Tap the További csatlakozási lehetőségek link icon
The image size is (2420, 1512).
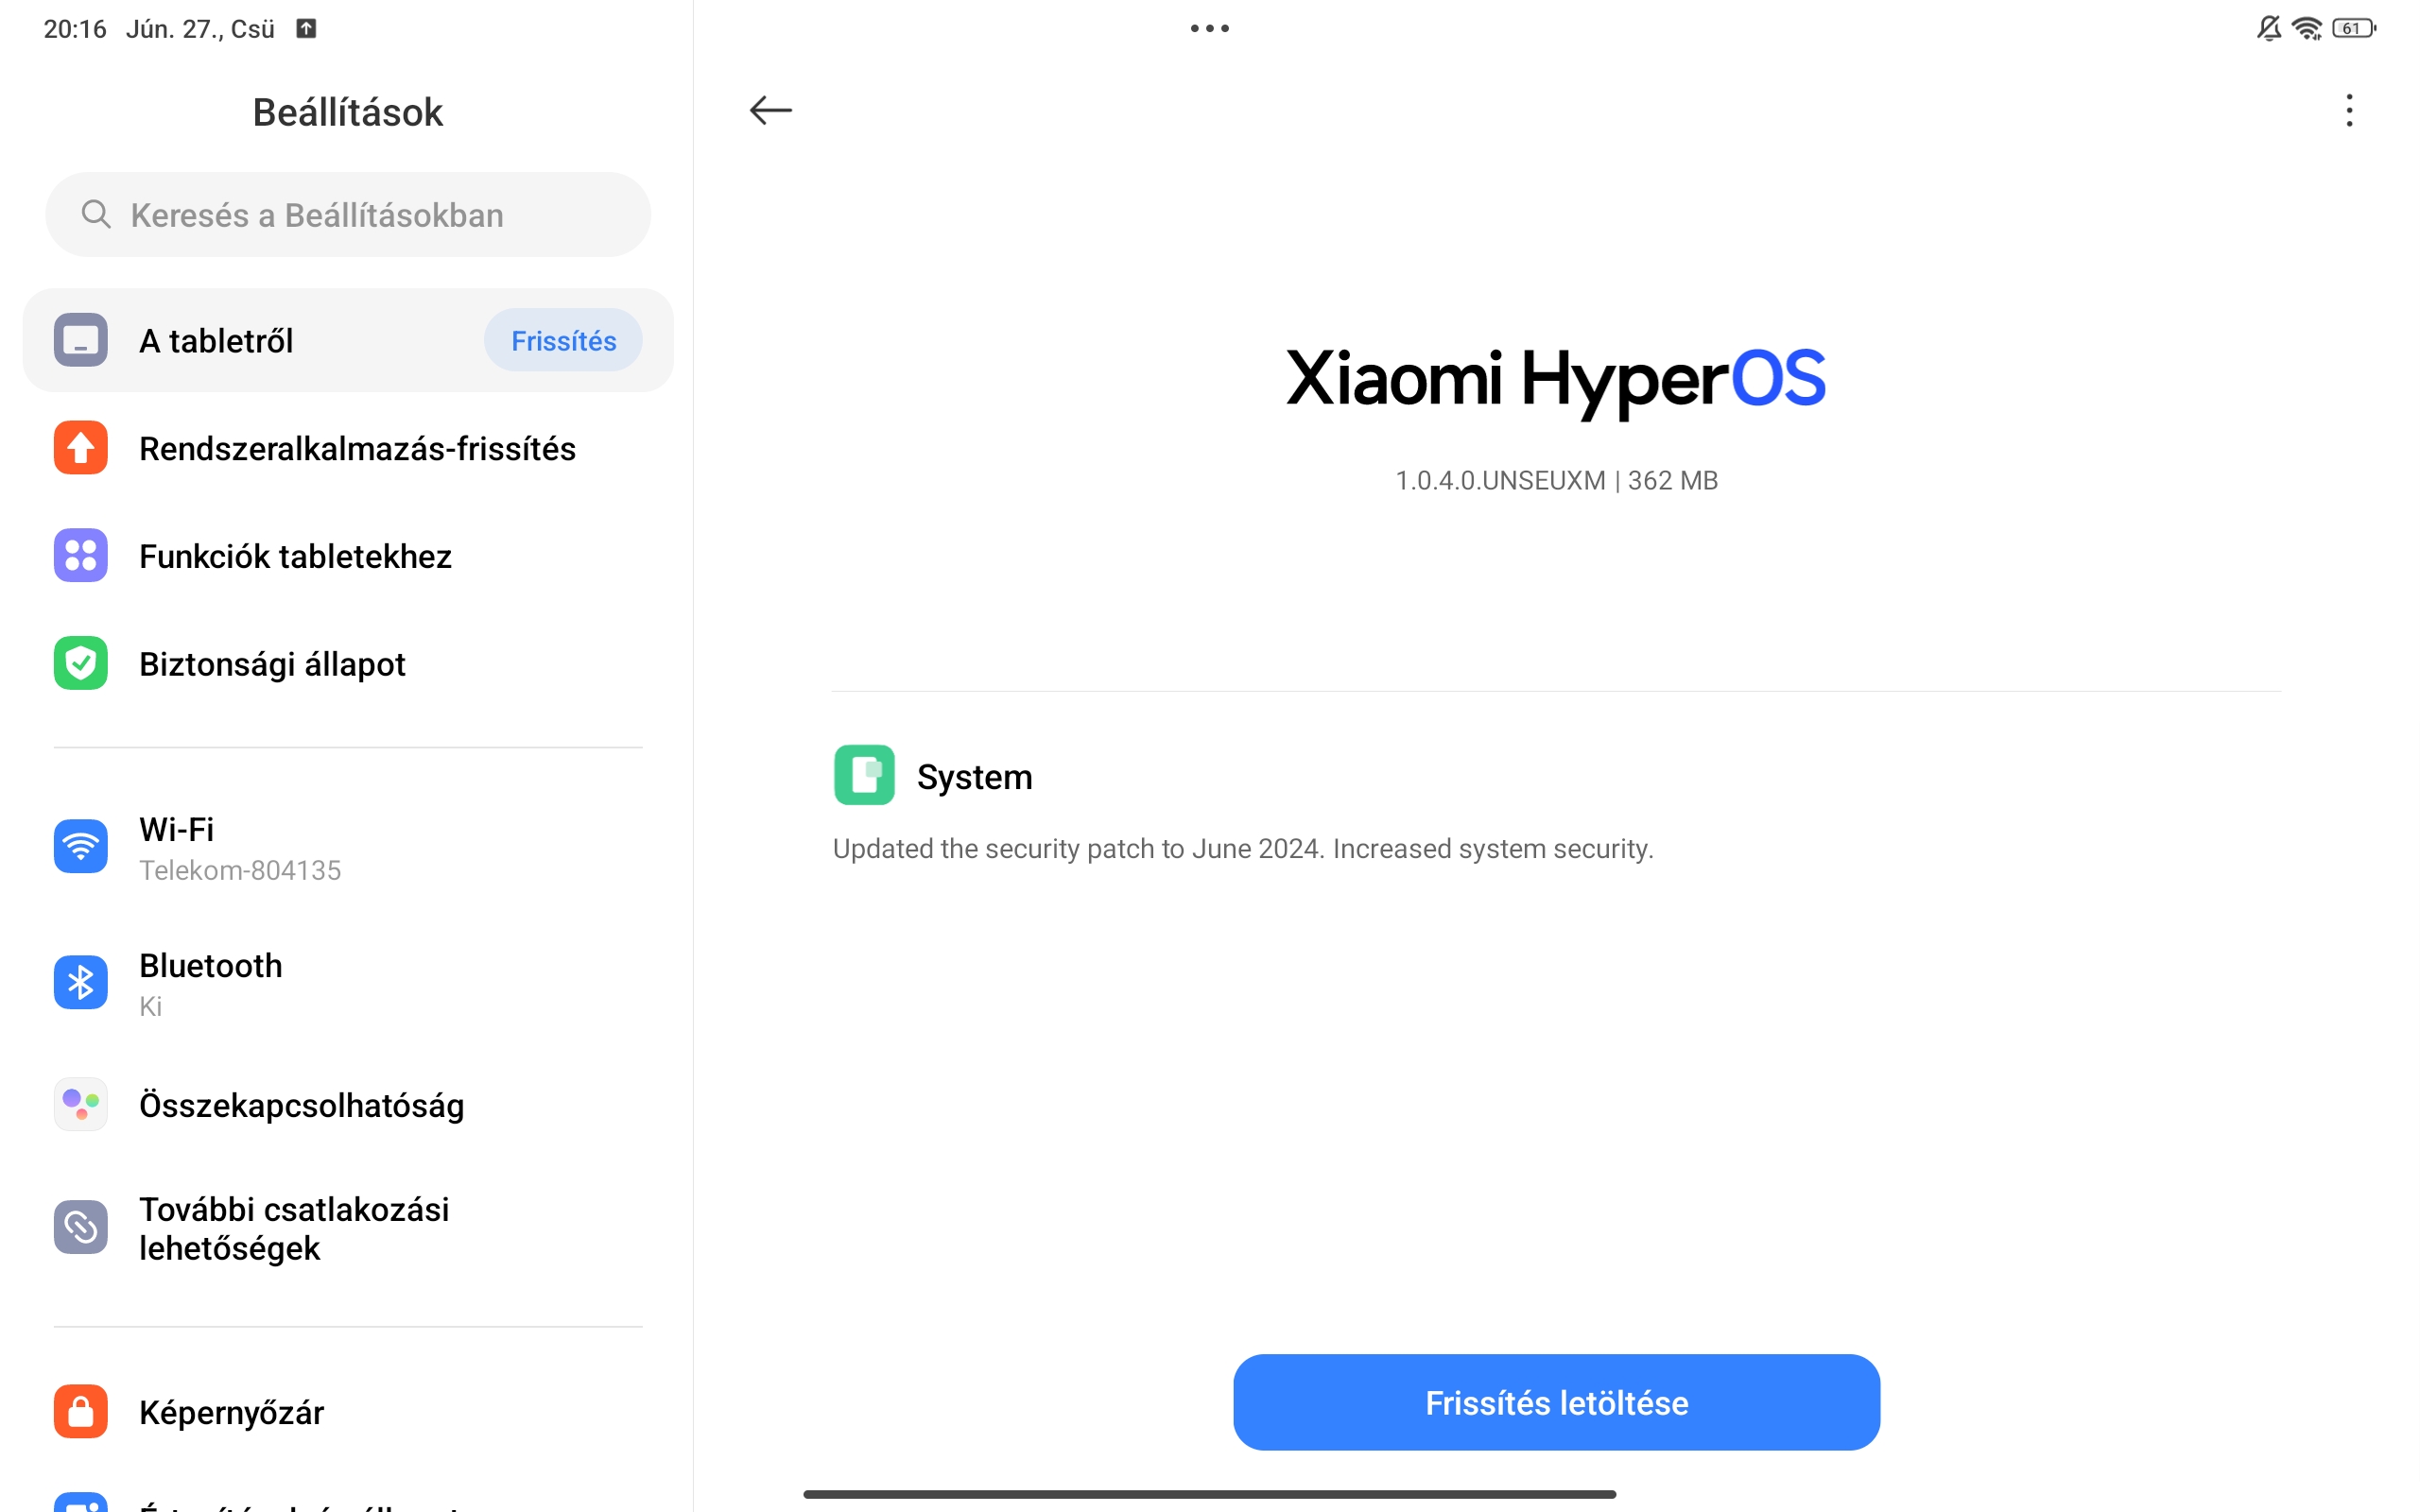tap(81, 1227)
